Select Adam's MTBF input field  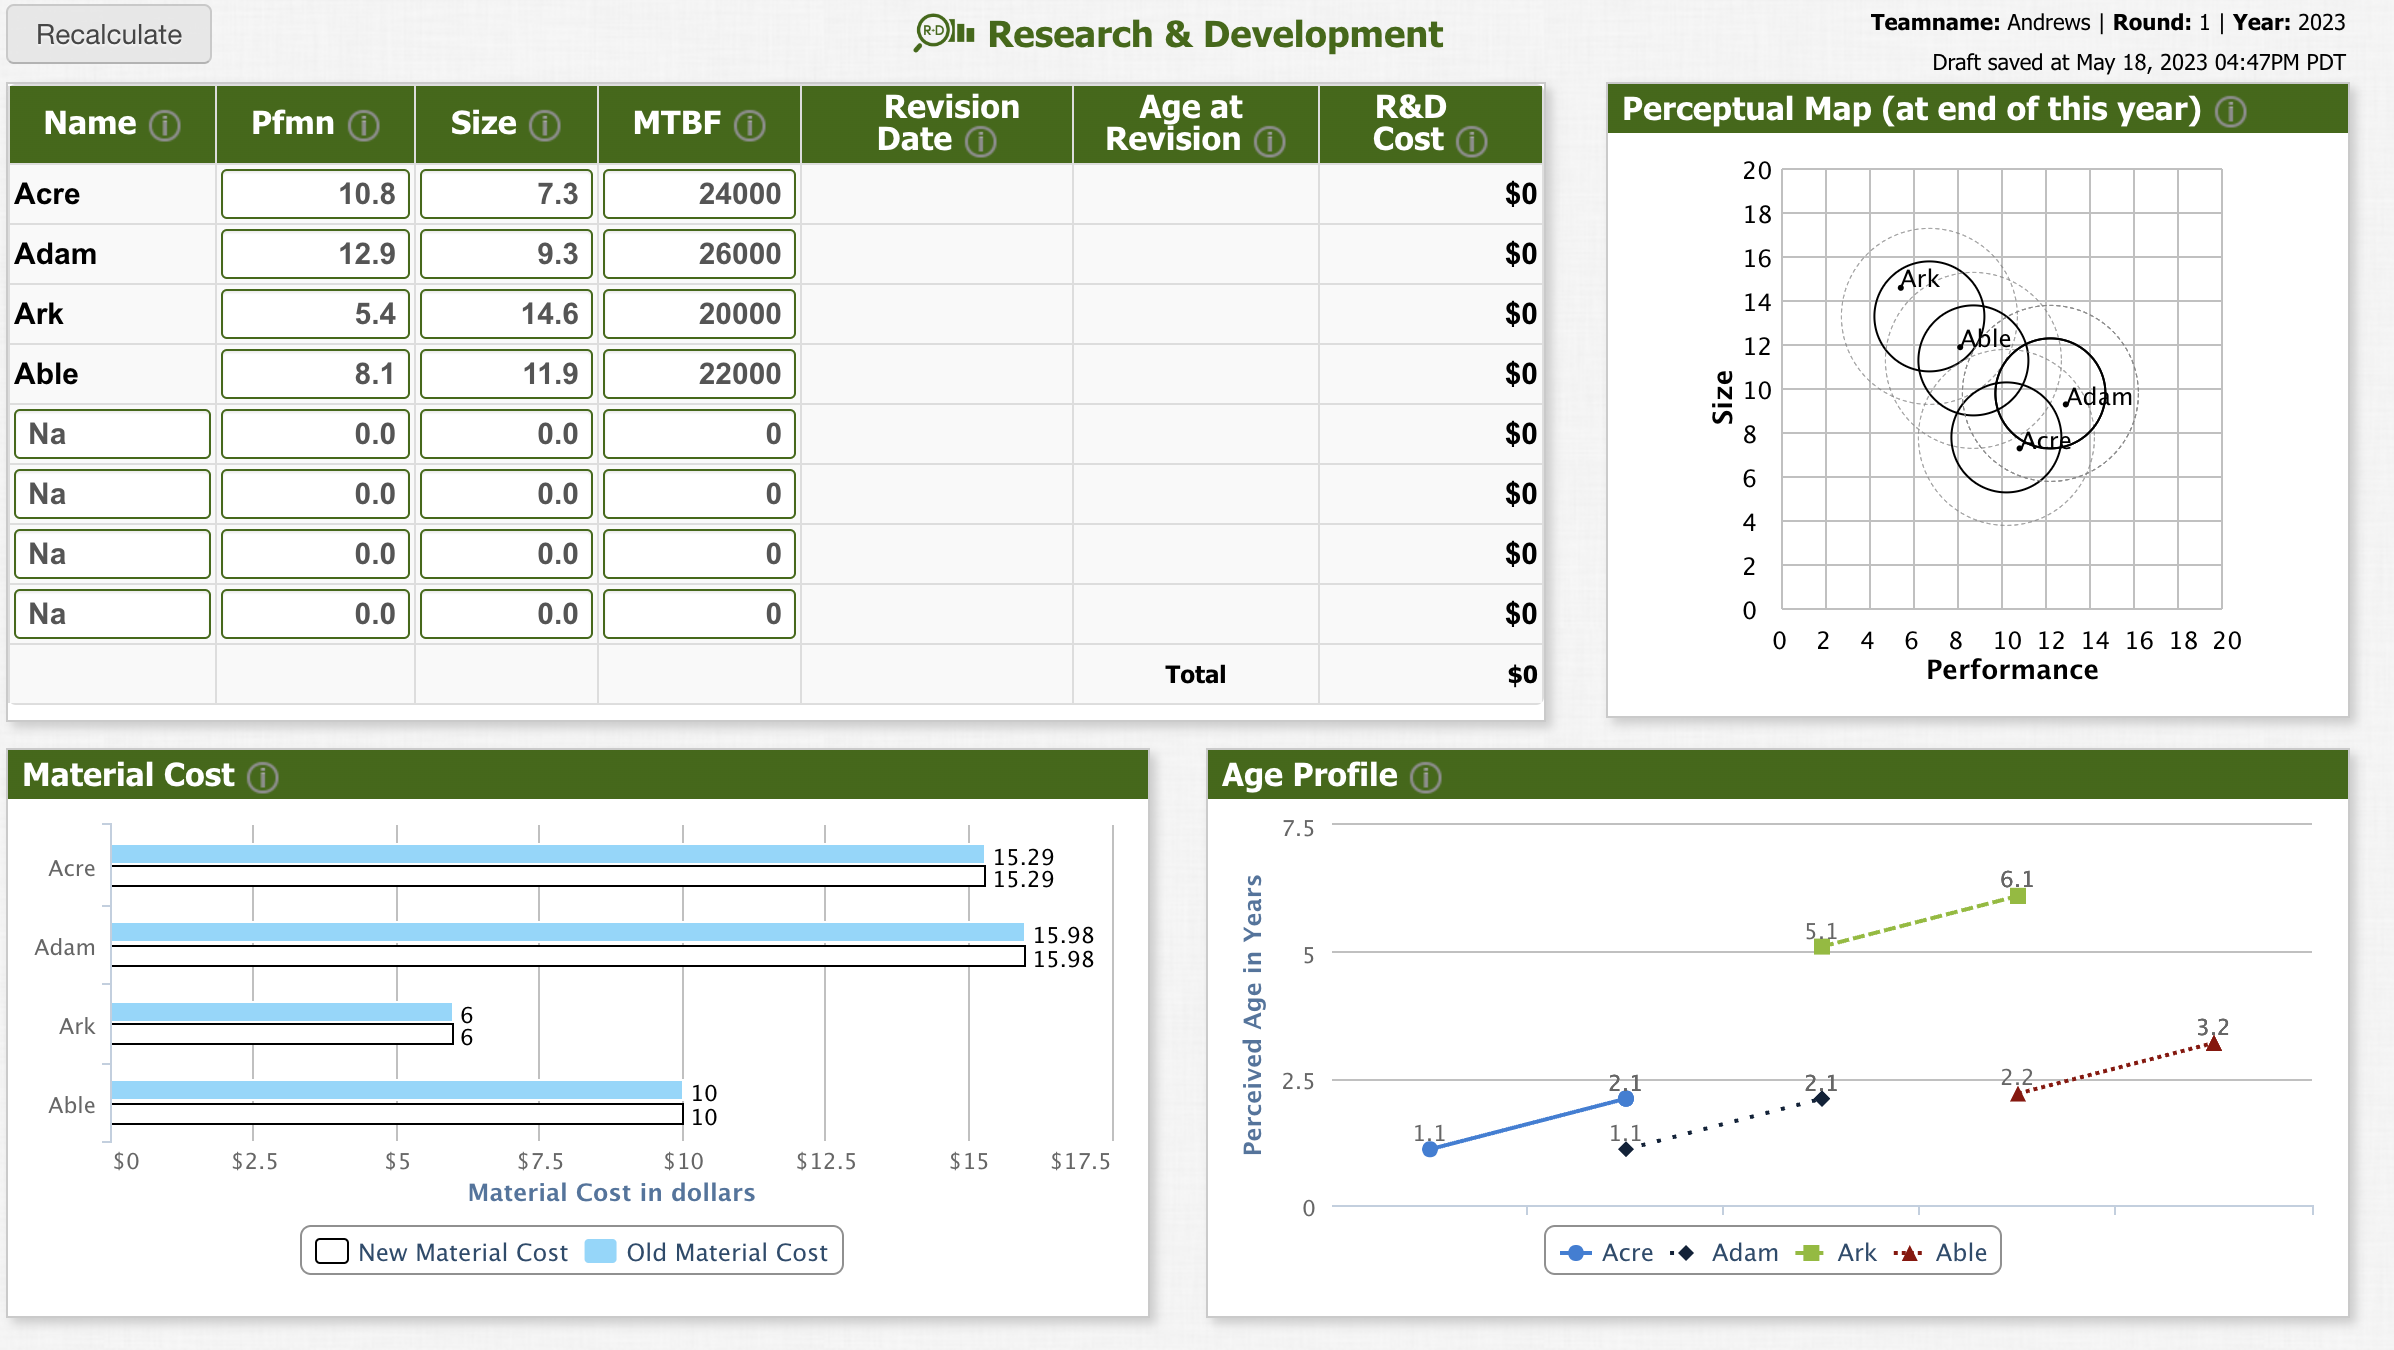(699, 254)
